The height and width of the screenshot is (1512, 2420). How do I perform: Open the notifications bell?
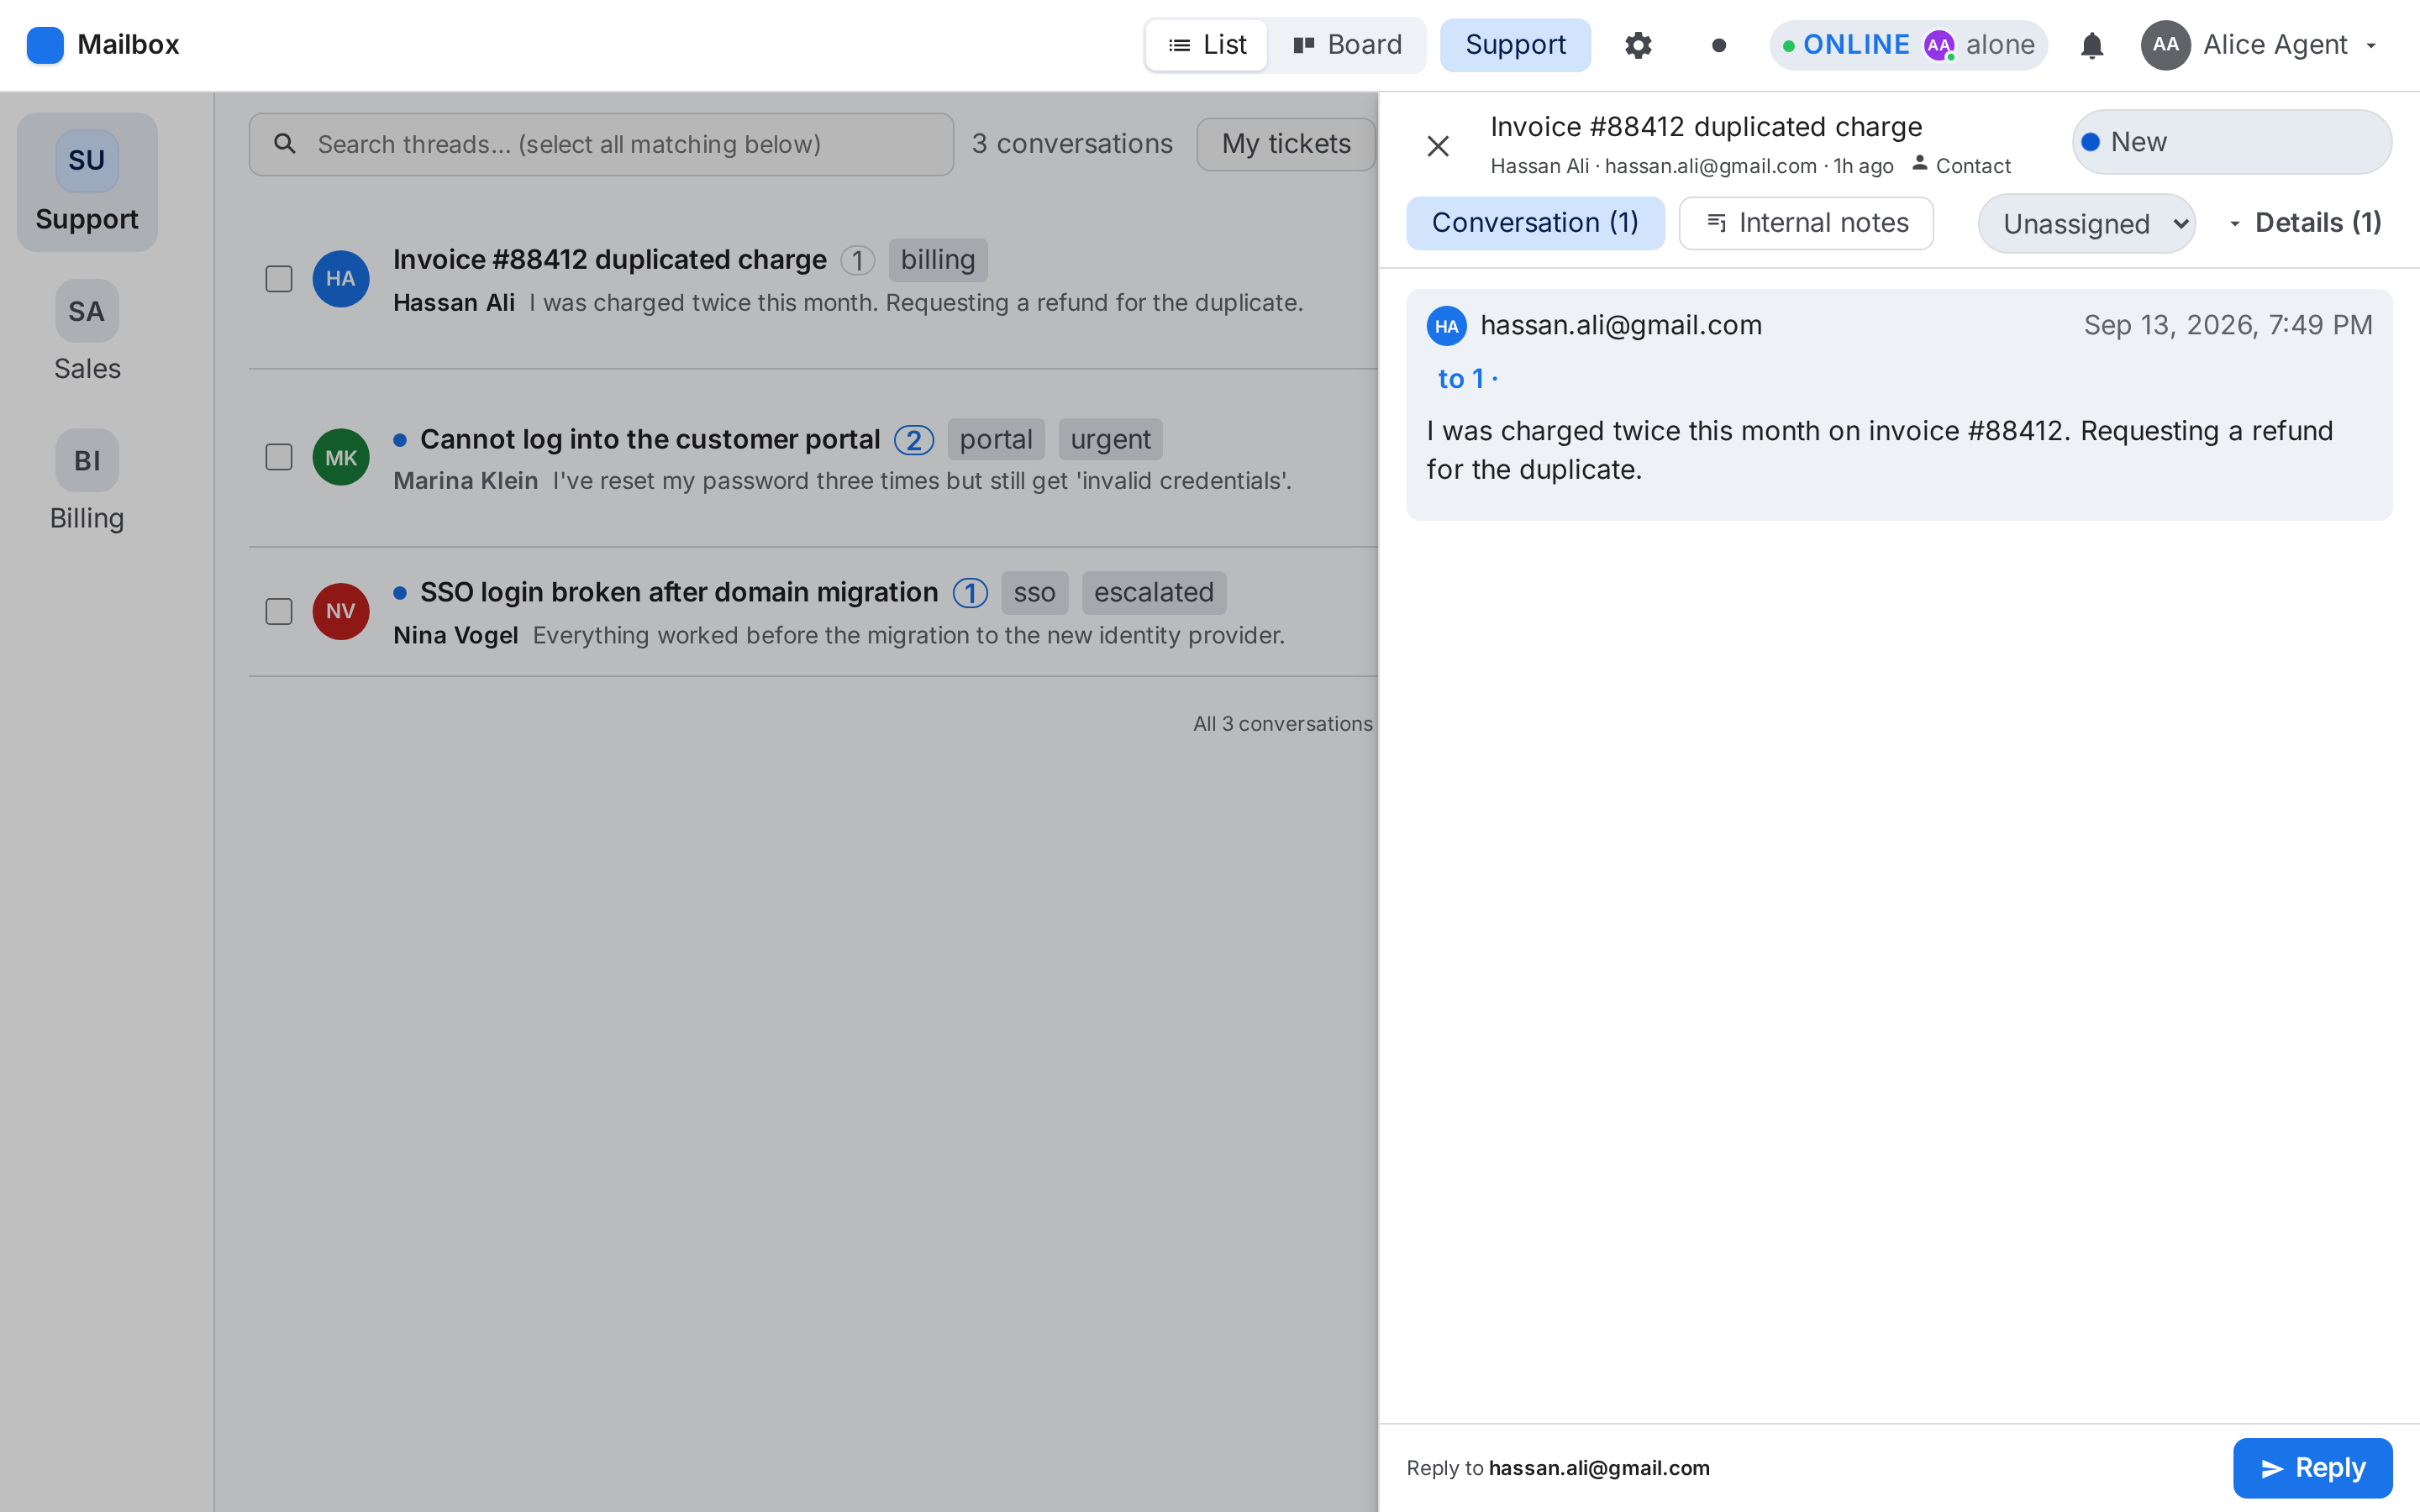pyautogui.click(x=2091, y=45)
